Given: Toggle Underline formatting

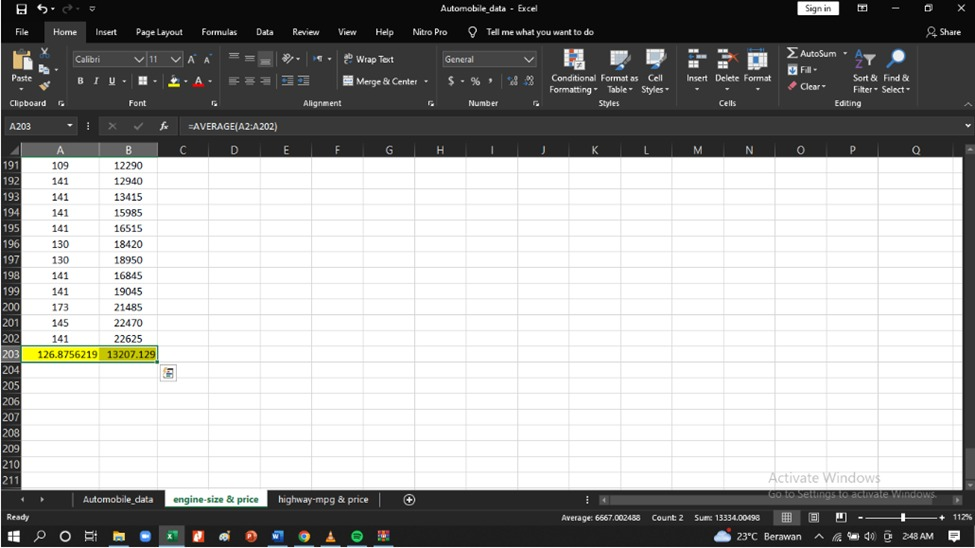Looking at the screenshot, I should click(x=112, y=81).
